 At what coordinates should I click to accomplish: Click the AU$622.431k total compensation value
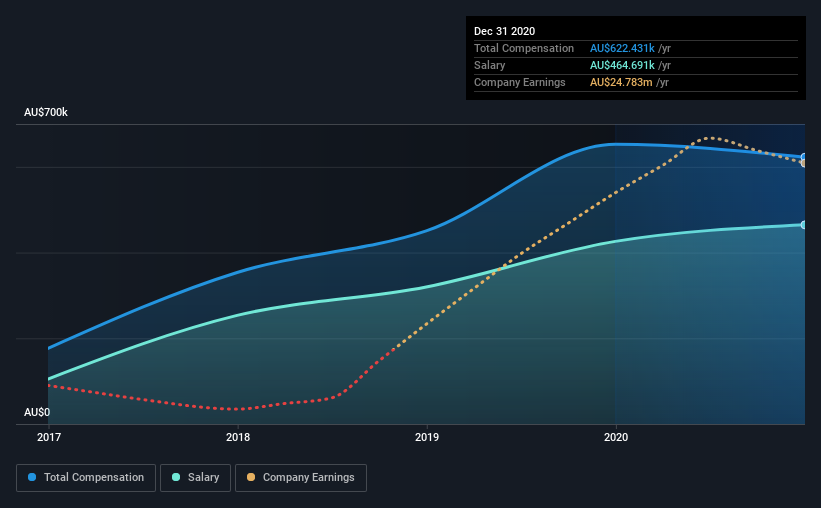622,48
